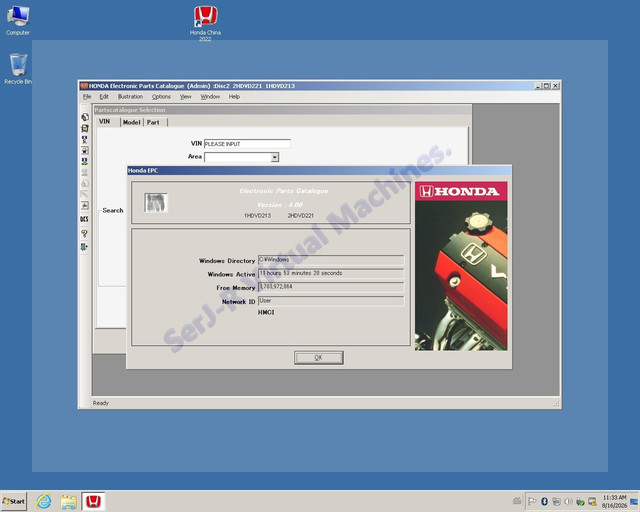Screen dimensions: 640x512
Task: Click the DCS toolbar icon
Action: point(84,219)
